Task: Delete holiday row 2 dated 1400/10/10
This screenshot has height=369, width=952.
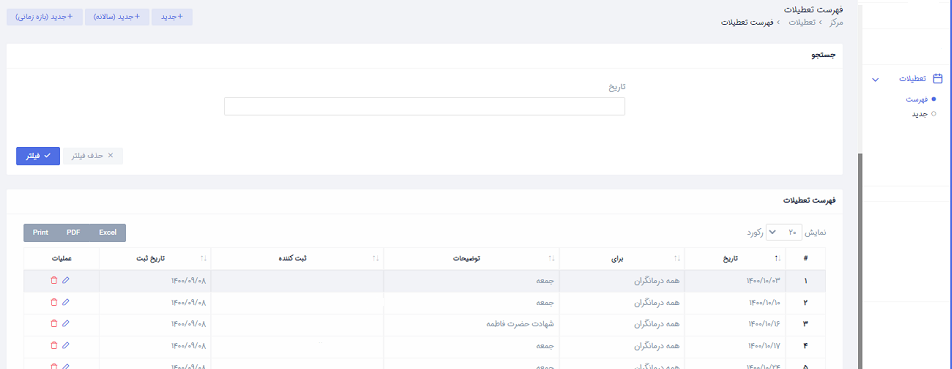Action: (x=53, y=302)
